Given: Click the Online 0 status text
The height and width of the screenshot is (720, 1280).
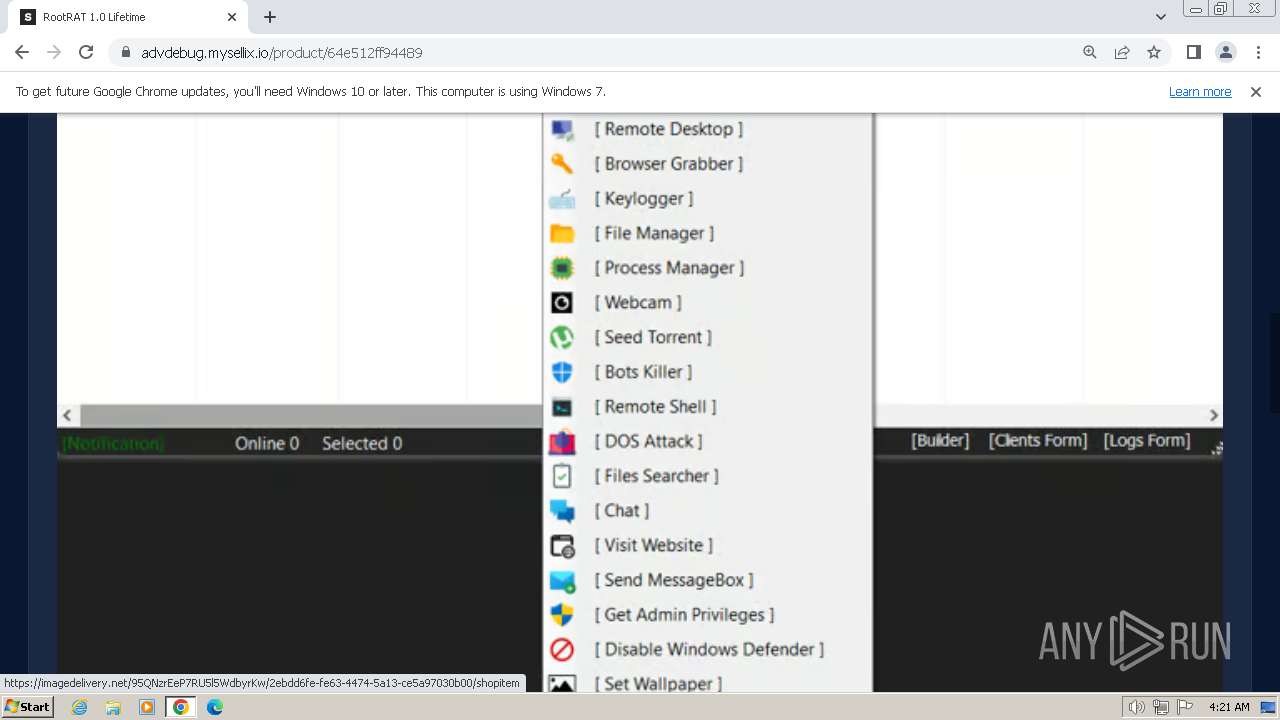Looking at the screenshot, I should [x=267, y=444].
